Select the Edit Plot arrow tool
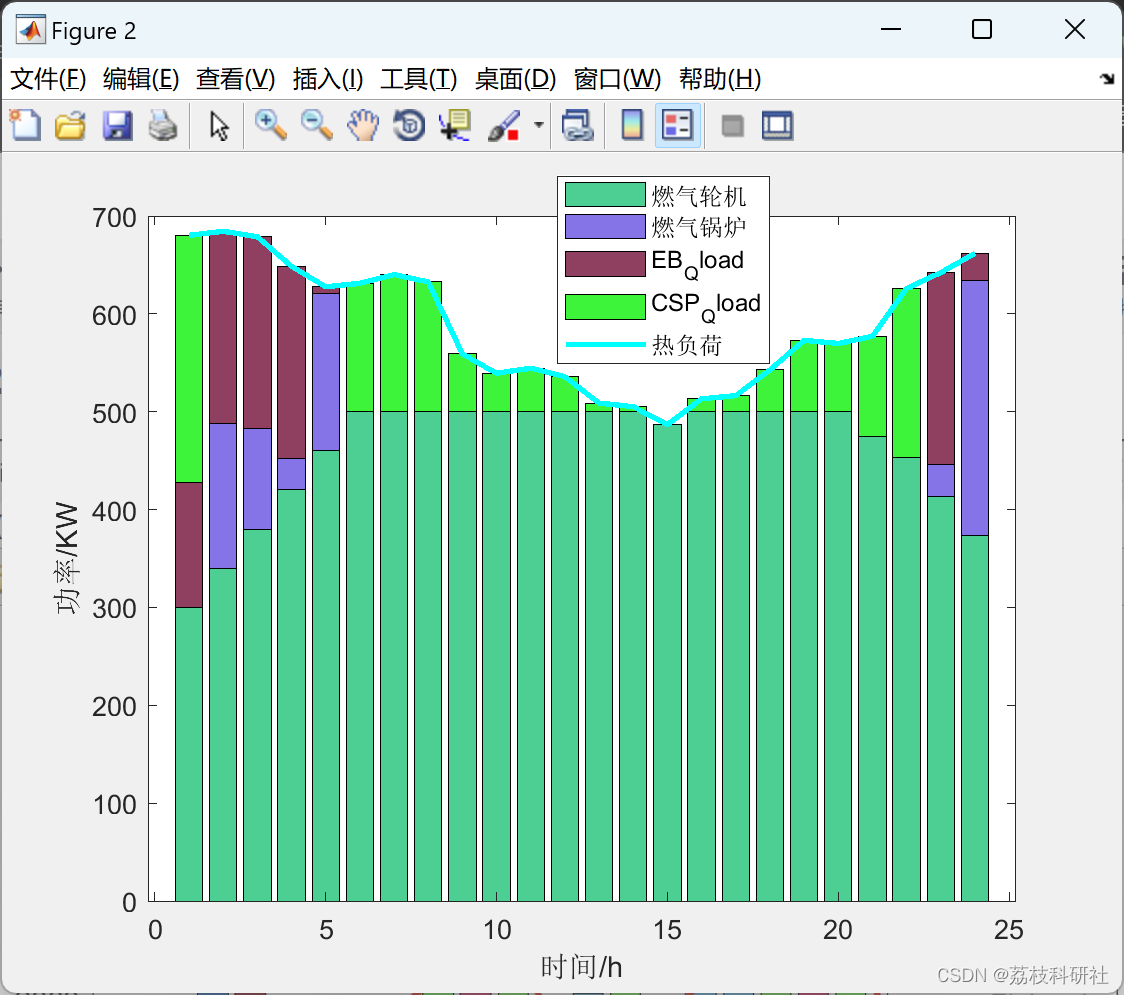1124x995 pixels. (x=219, y=126)
